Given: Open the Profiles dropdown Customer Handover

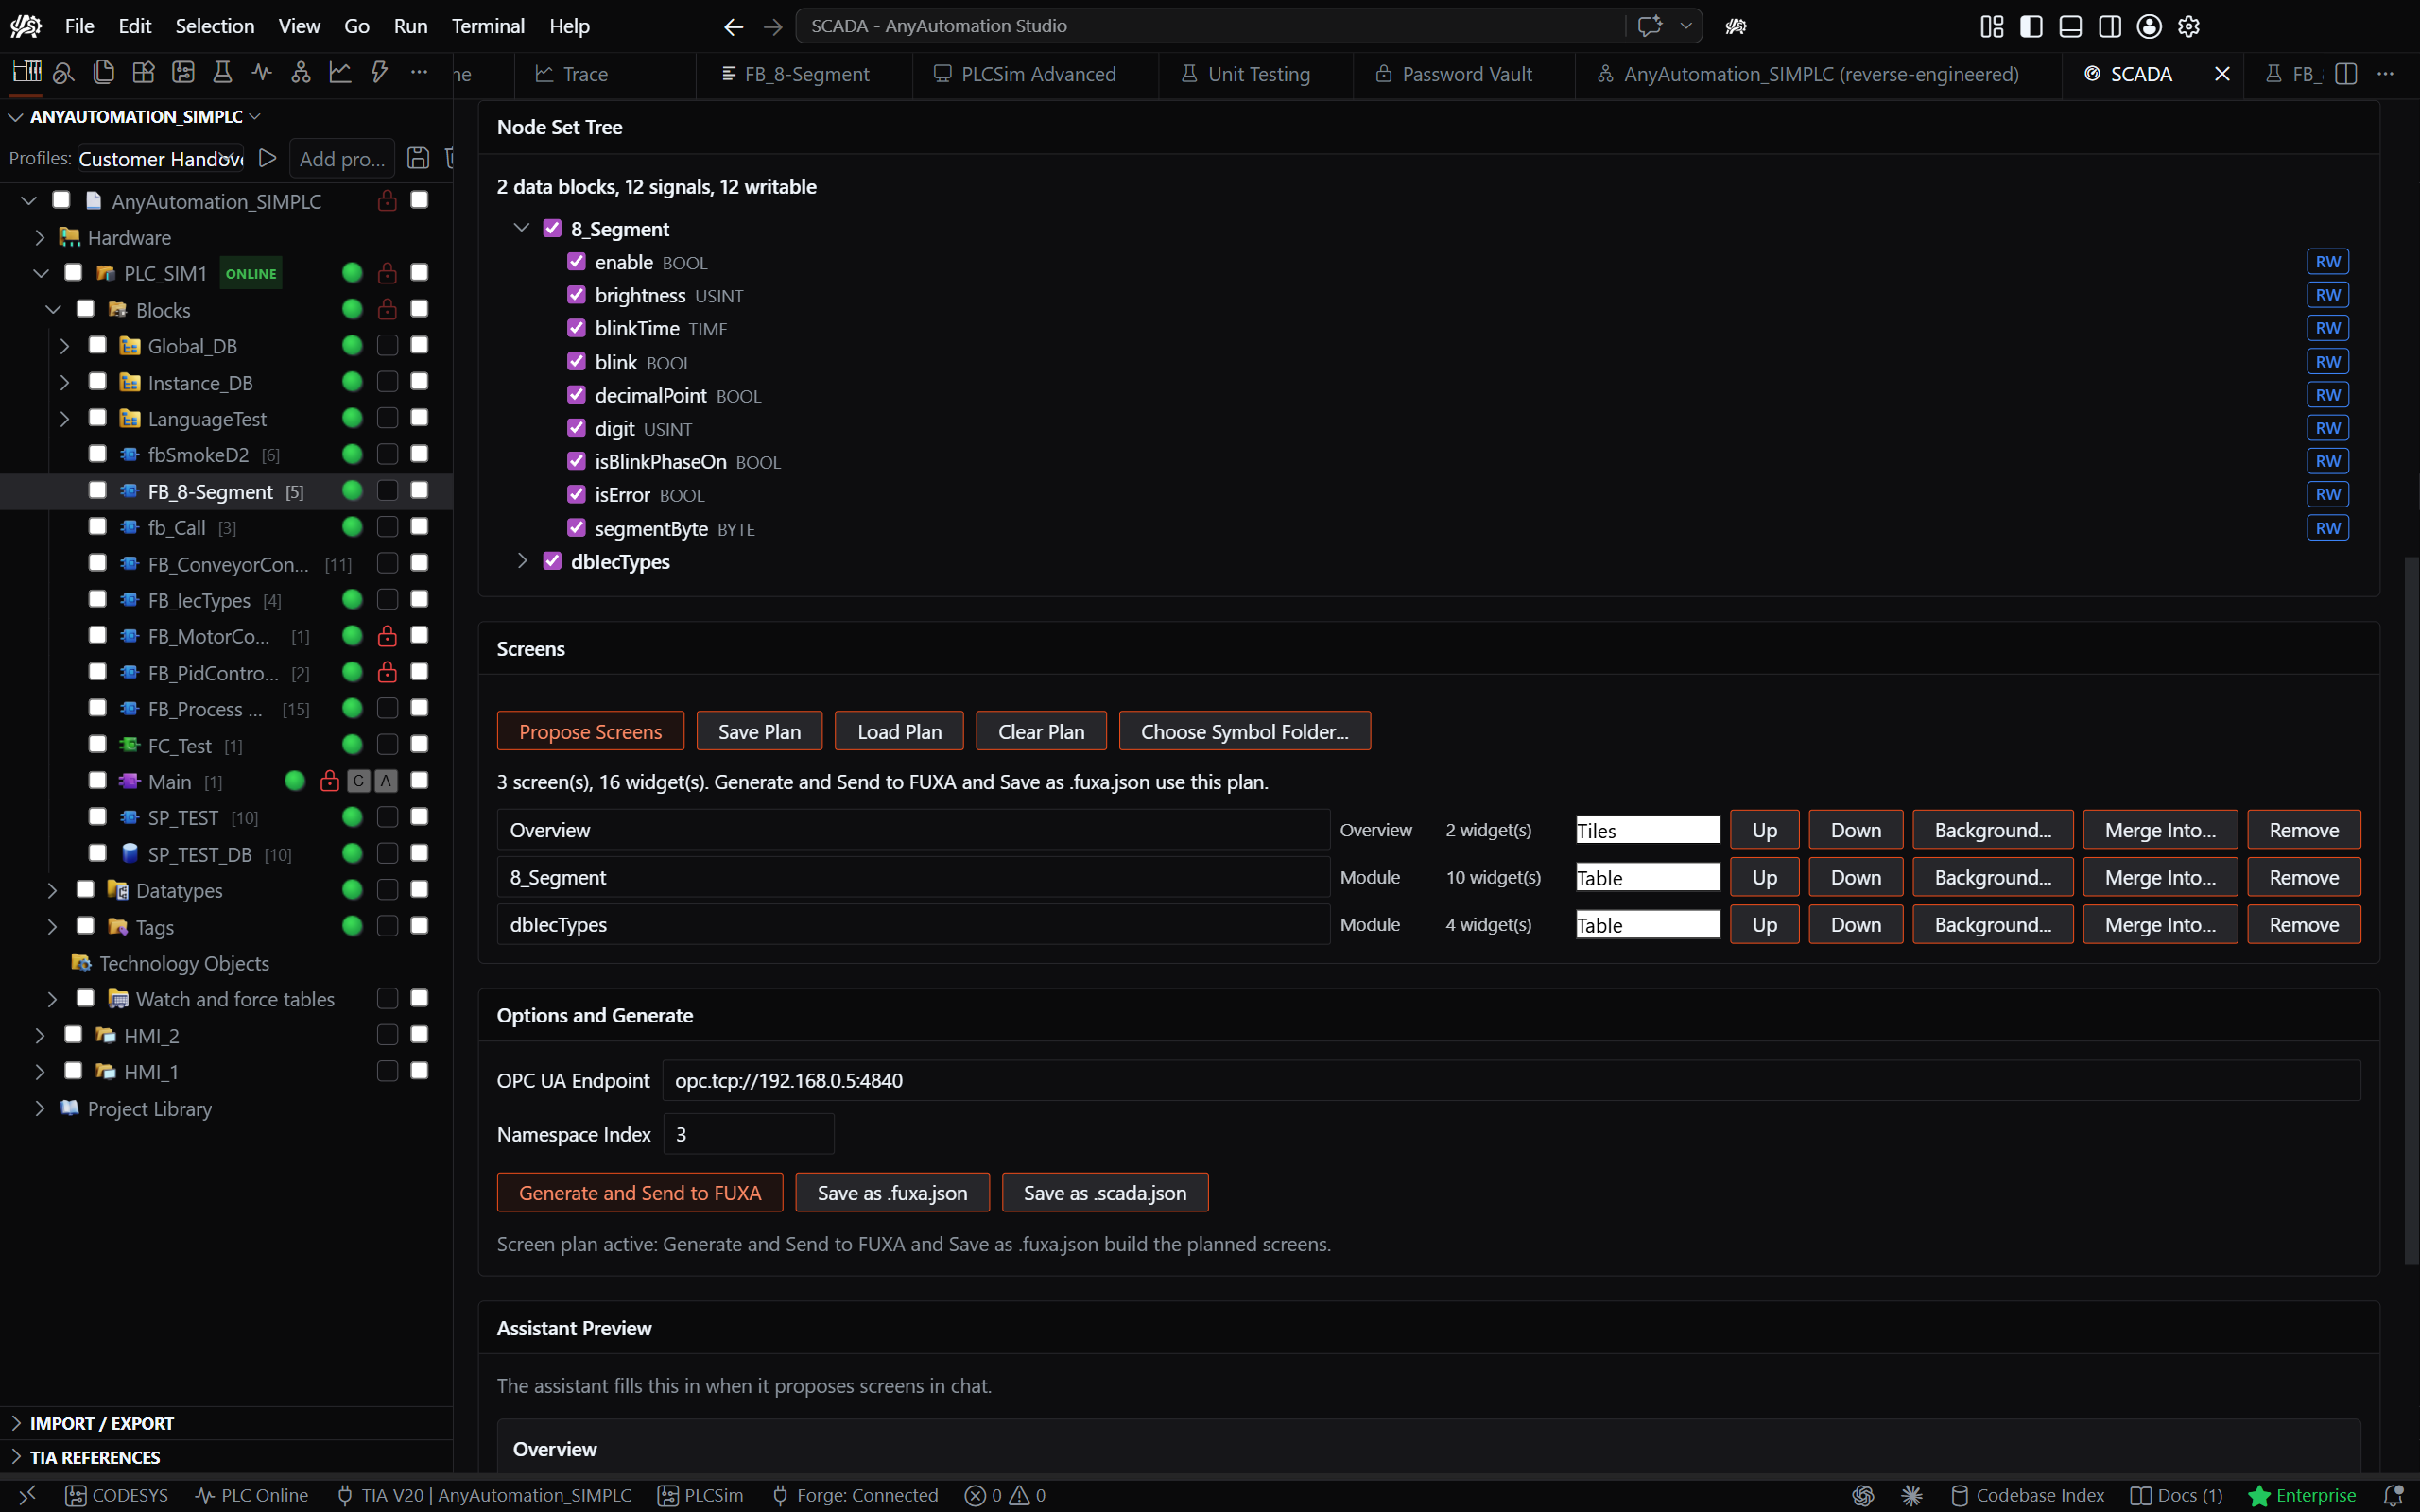Looking at the screenshot, I should tap(161, 158).
